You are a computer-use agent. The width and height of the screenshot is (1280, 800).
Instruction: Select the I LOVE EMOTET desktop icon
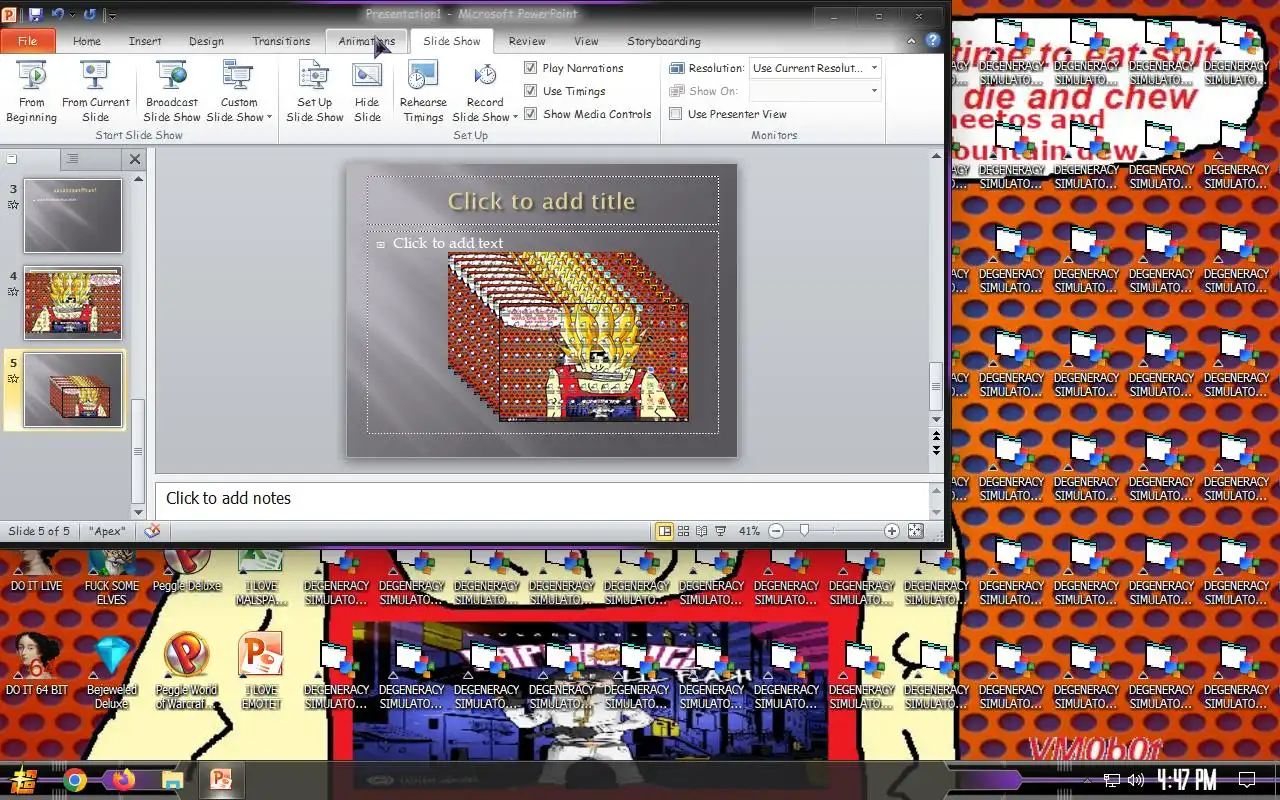261,670
